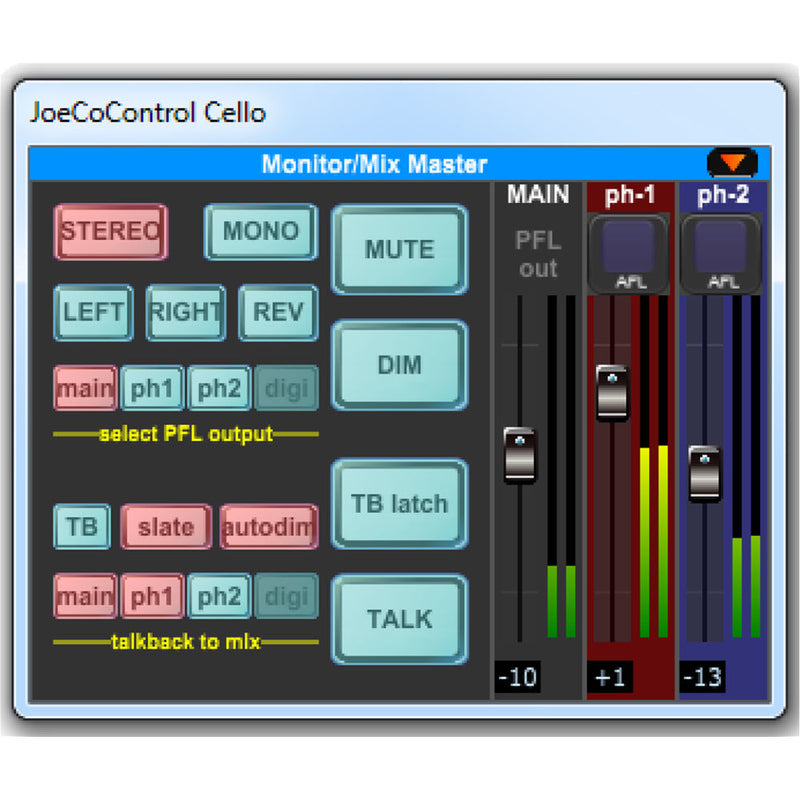Select ph2 as PFL output
Screen dimensions: 800x800
click(219, 388)
